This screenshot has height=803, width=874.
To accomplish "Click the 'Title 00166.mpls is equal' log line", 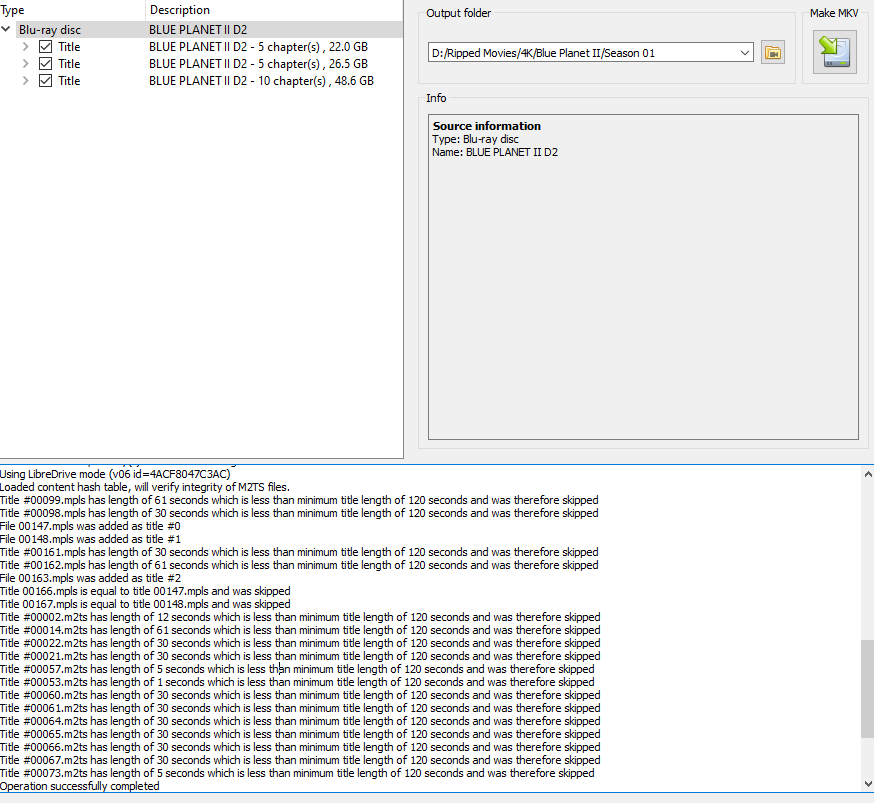I will click(x=145, y=591).
